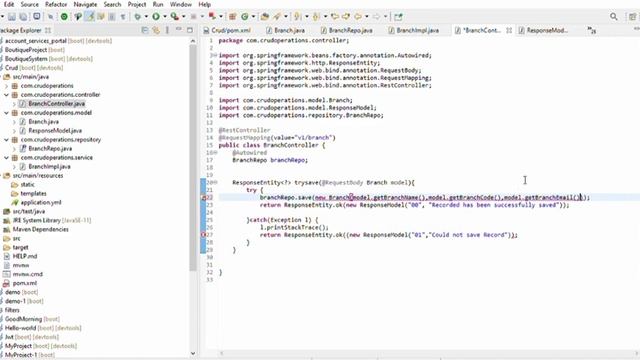
Task: Click Collapse All in the Package Explorer
Action: coord(145,30)
